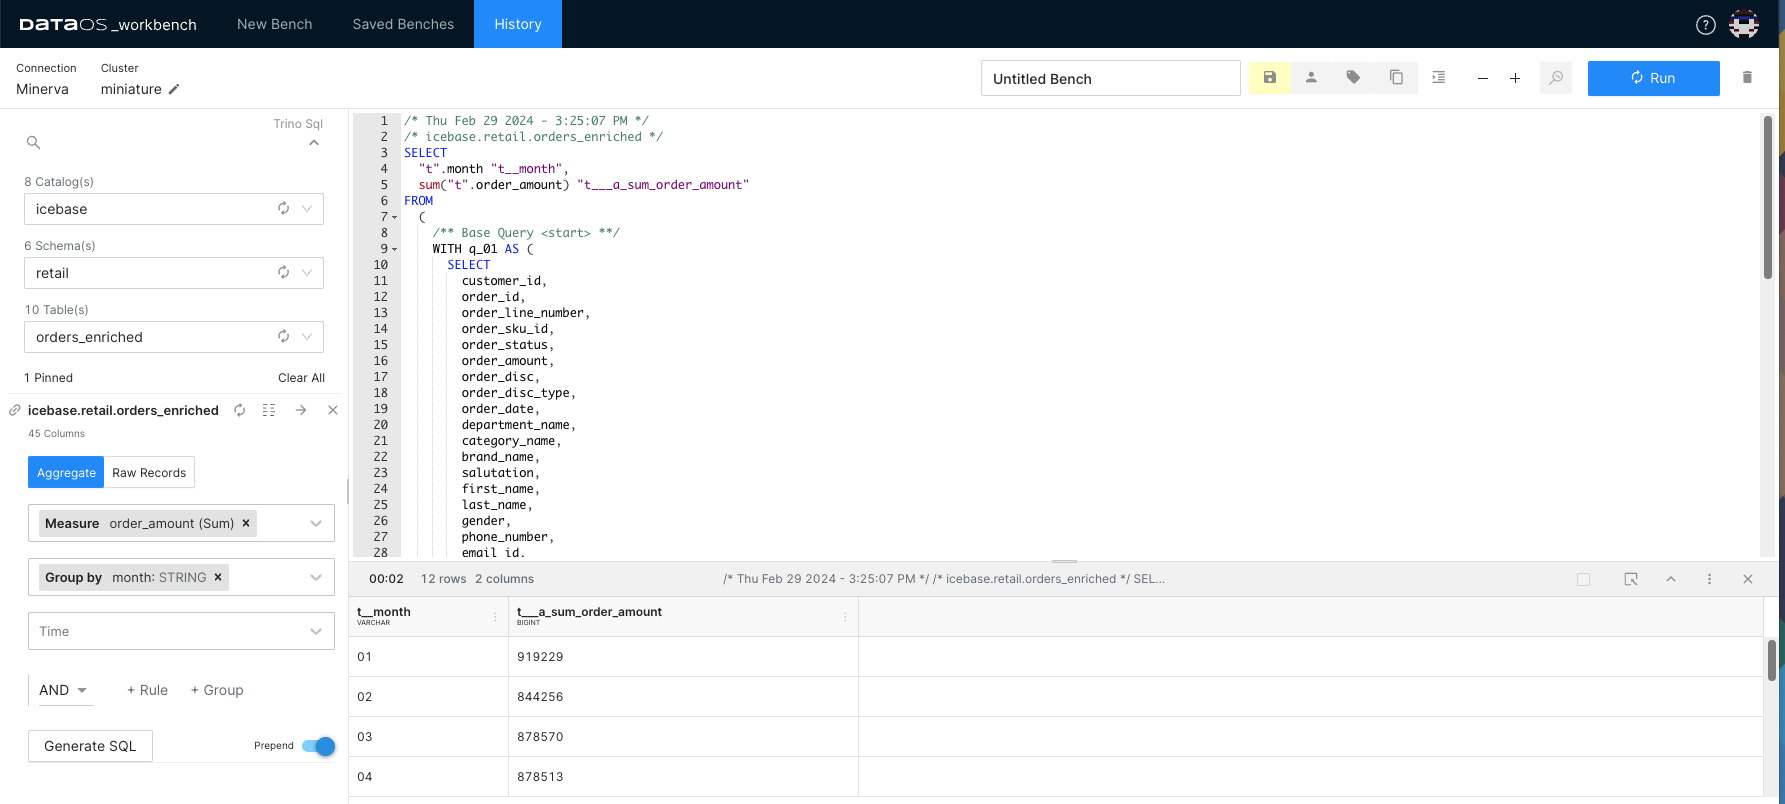This screenshot has height=804, width=1785.
Task: Click the results table vertical scrollbar
Action: pos(1771,660)
